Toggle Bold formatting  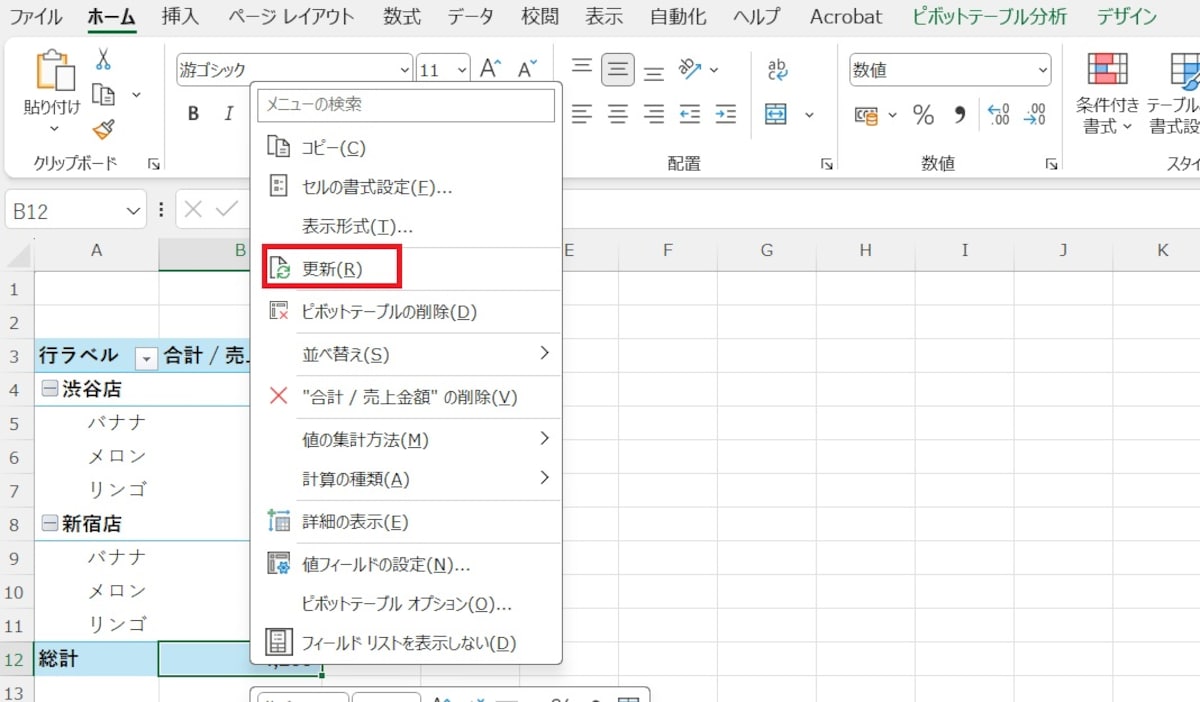193,114
